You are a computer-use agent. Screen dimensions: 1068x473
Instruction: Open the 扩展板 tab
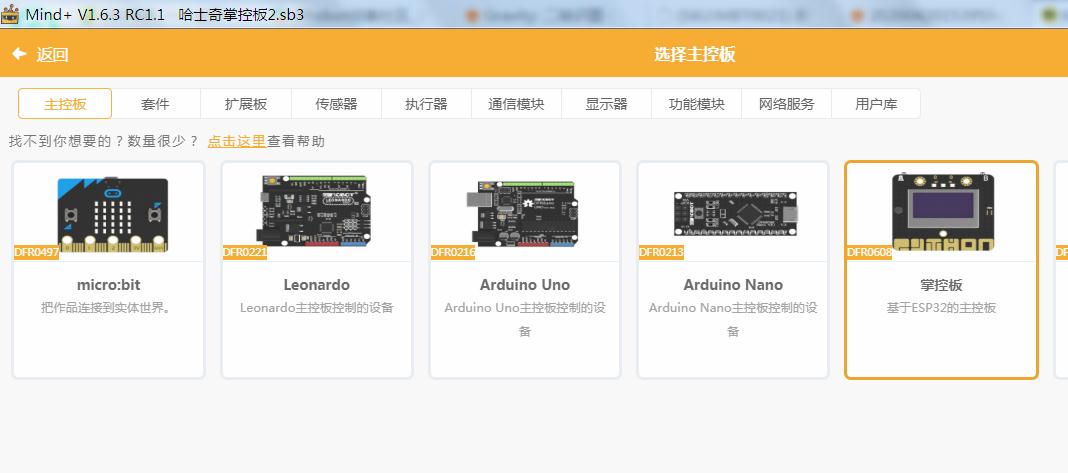coord(246,104)
